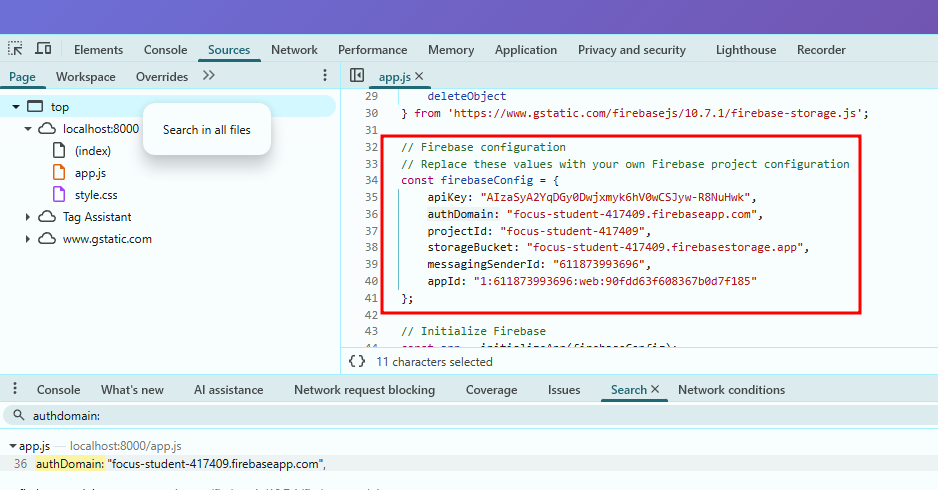
Task: Toggle the navigator sidebar icon beside app.js
Action: [357, 76]
